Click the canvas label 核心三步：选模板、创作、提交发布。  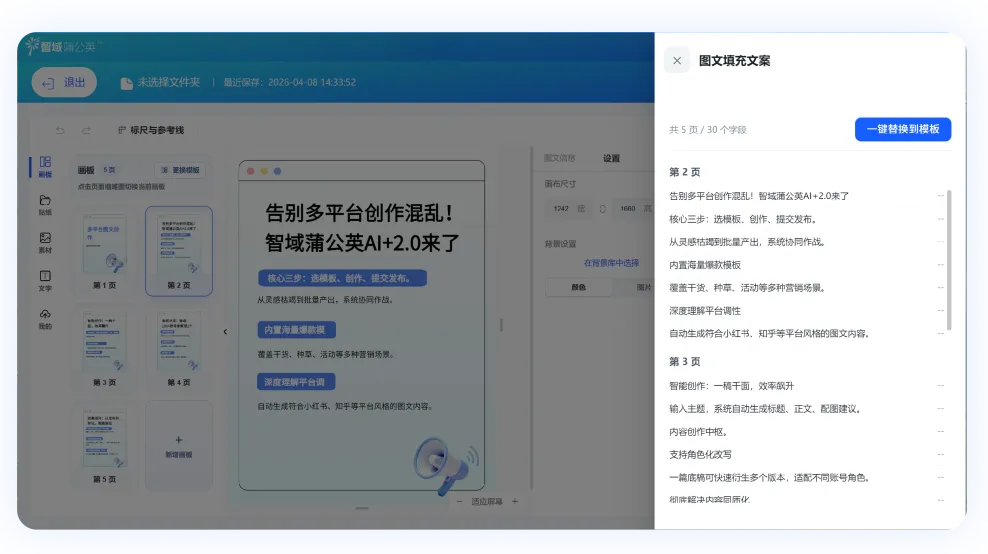[x=342, y=278]
